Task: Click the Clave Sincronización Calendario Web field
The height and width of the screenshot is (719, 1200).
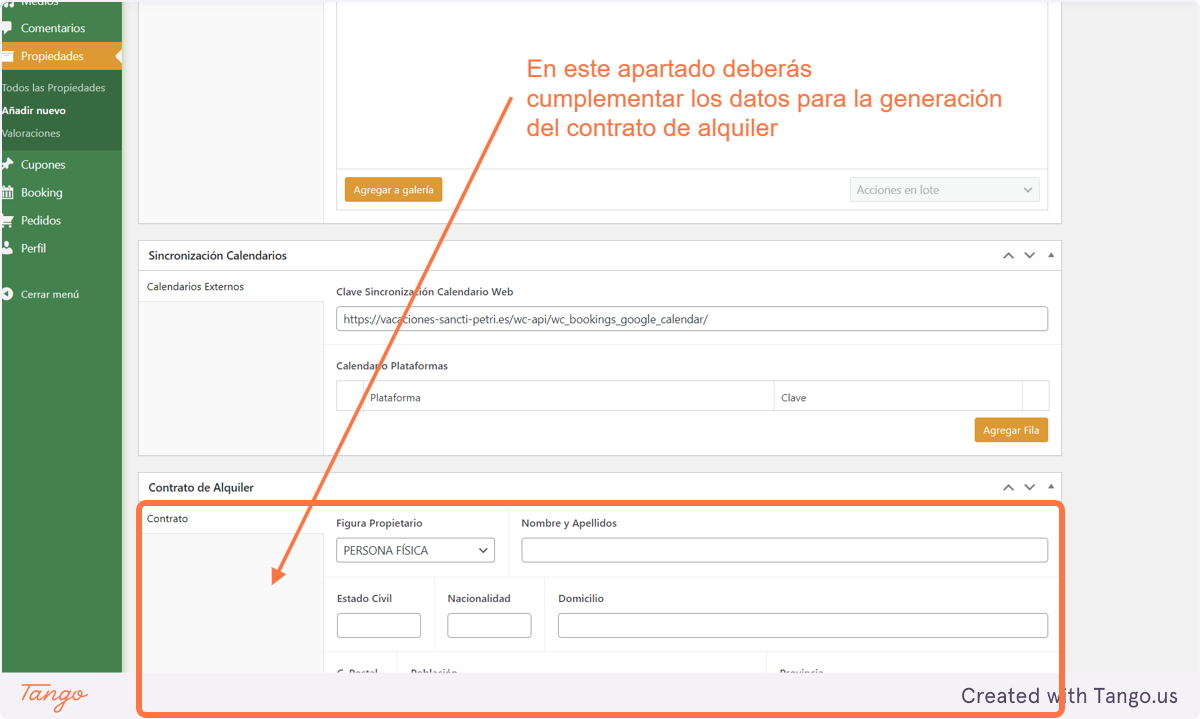Action: tap(692, 319)
